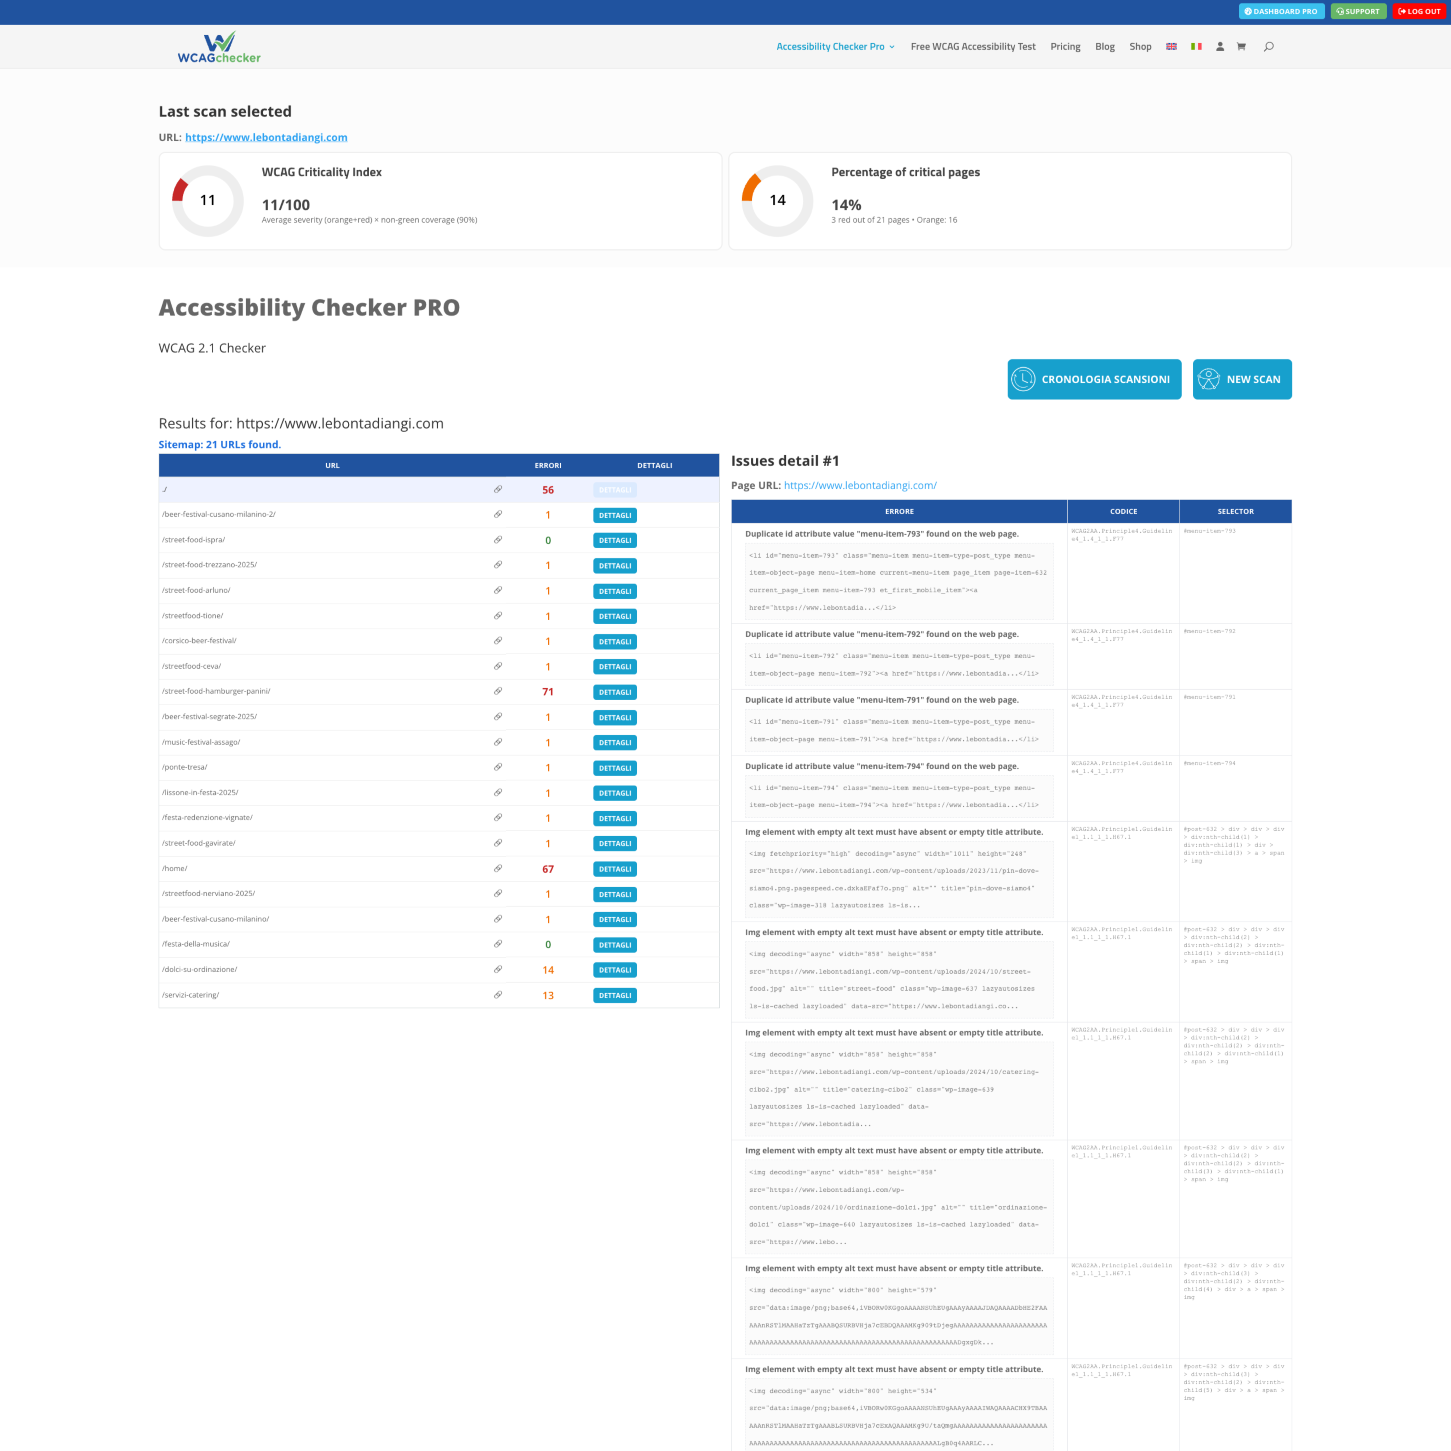The width and height of the screenshot is (1451, 1451).
Task: Open link icon for /beer-festival-cusano-milanino-2/
Action: [498, 515]
